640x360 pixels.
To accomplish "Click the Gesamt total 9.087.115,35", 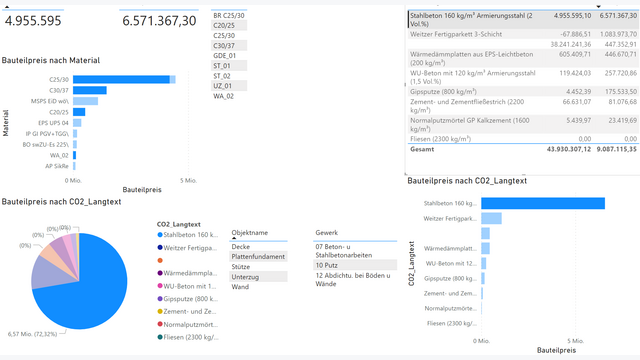I will point(617,149).
